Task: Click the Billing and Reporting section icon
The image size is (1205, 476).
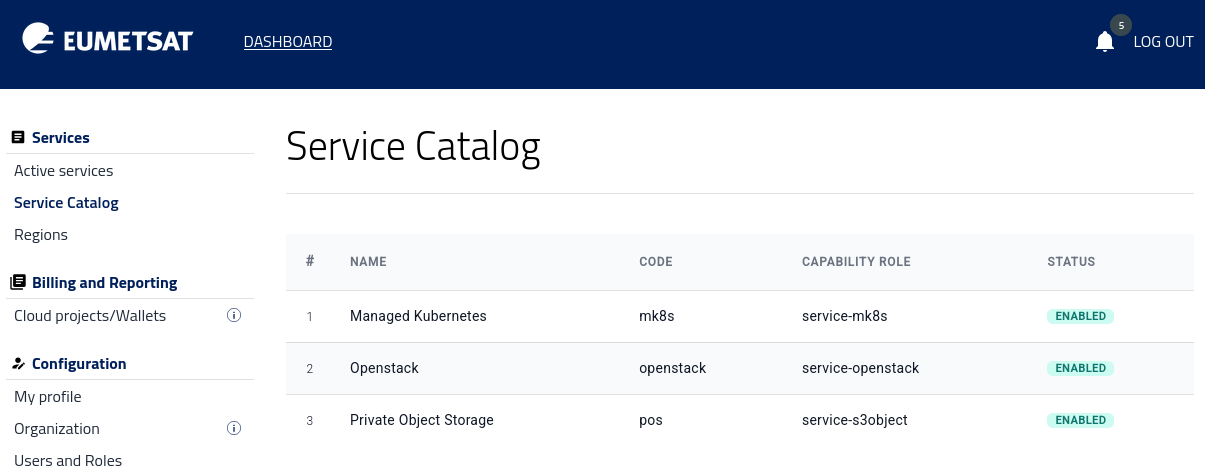Action: tap(18, 283)
